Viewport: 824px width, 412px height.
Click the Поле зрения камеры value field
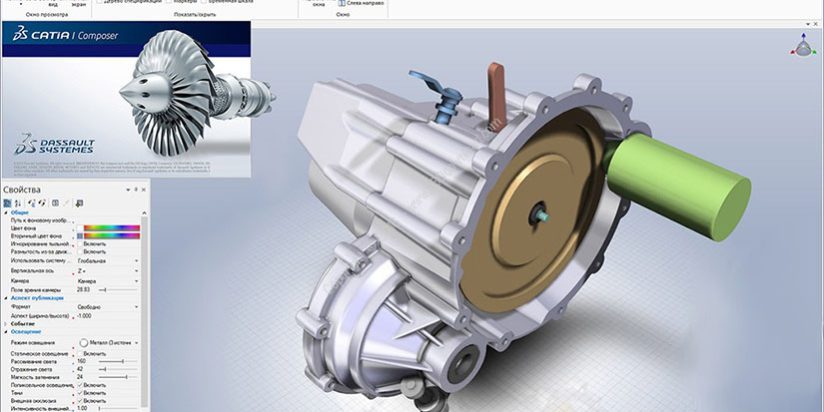point(85,288)
